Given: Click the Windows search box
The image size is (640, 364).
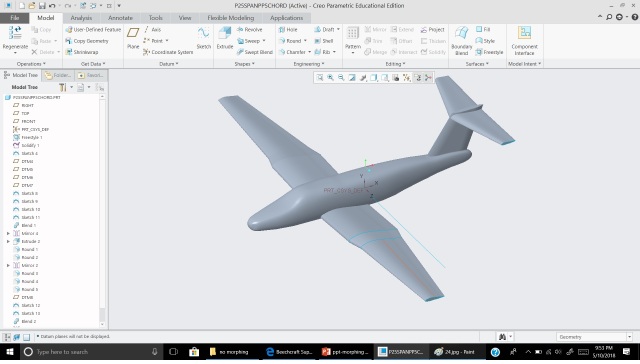Looking at the screenshot, I should coord(92,352).
